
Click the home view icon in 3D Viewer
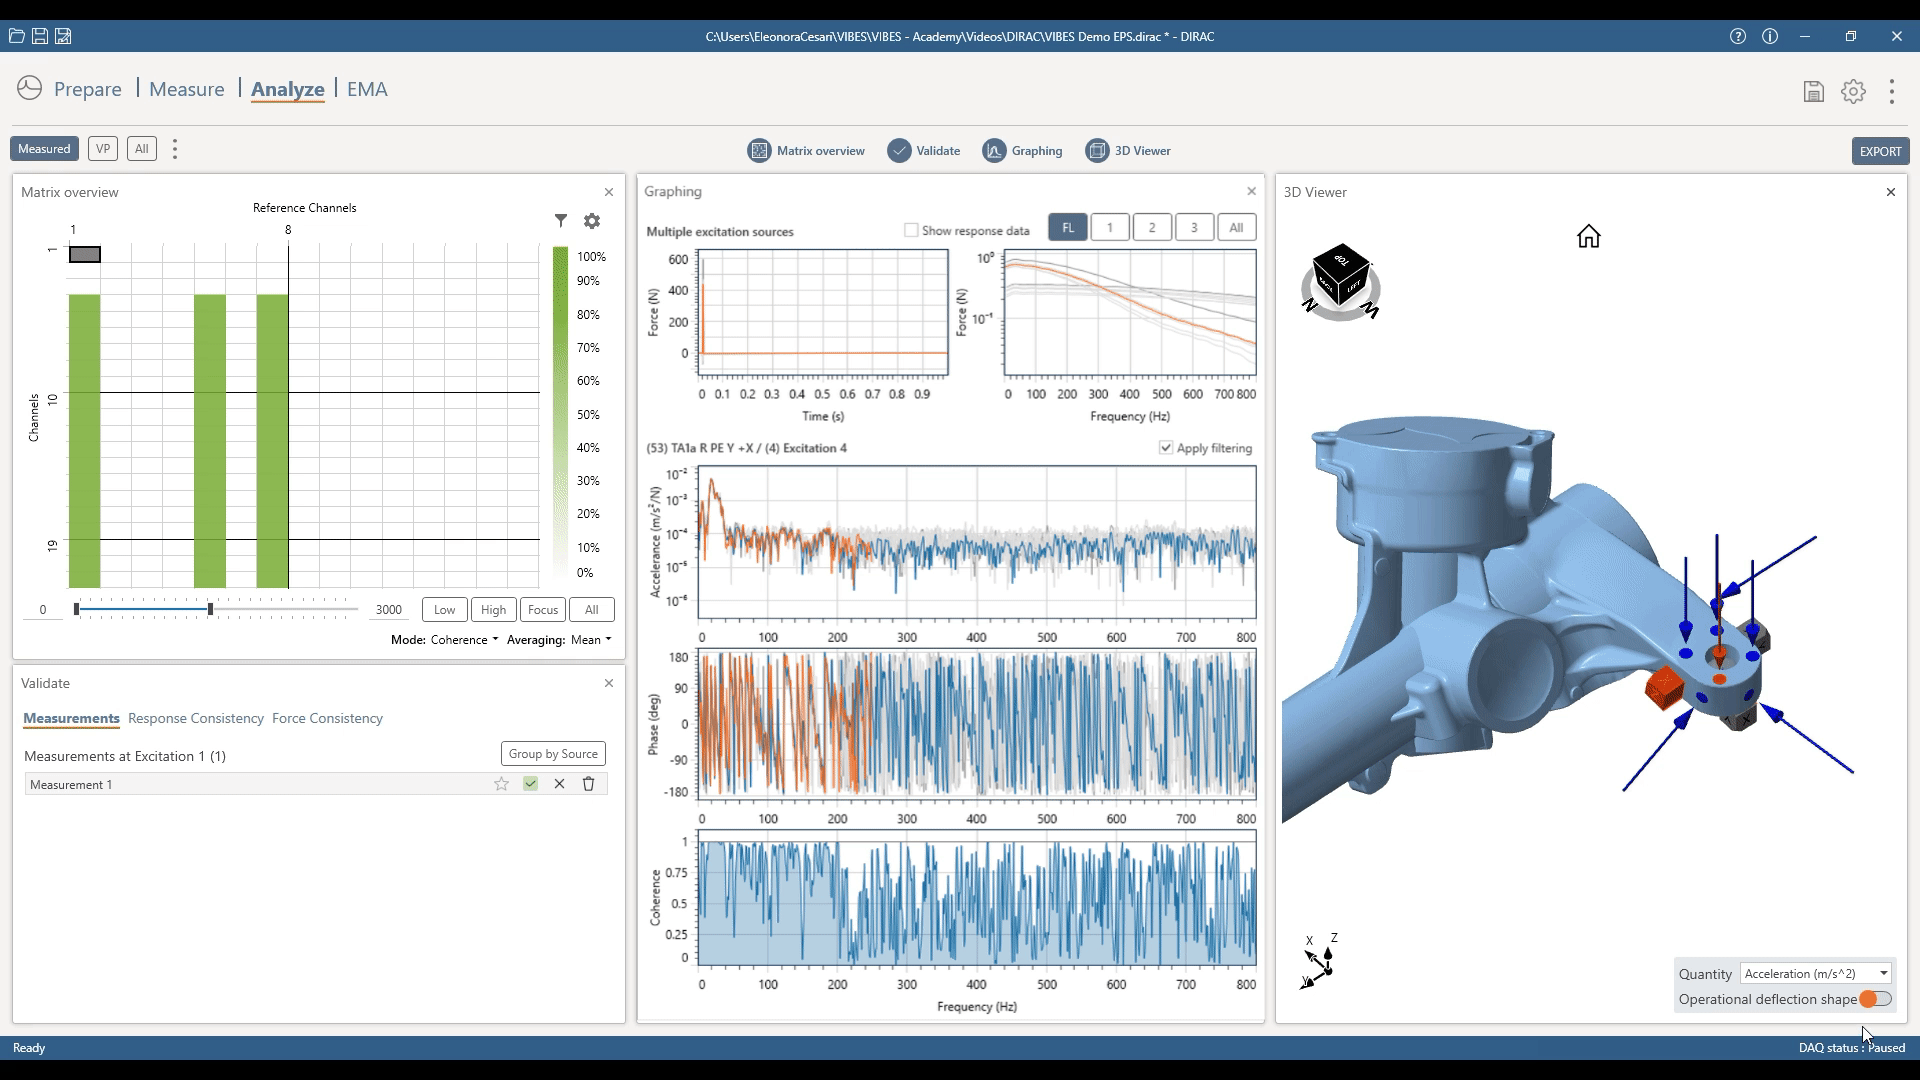(x=1588, y=237)
